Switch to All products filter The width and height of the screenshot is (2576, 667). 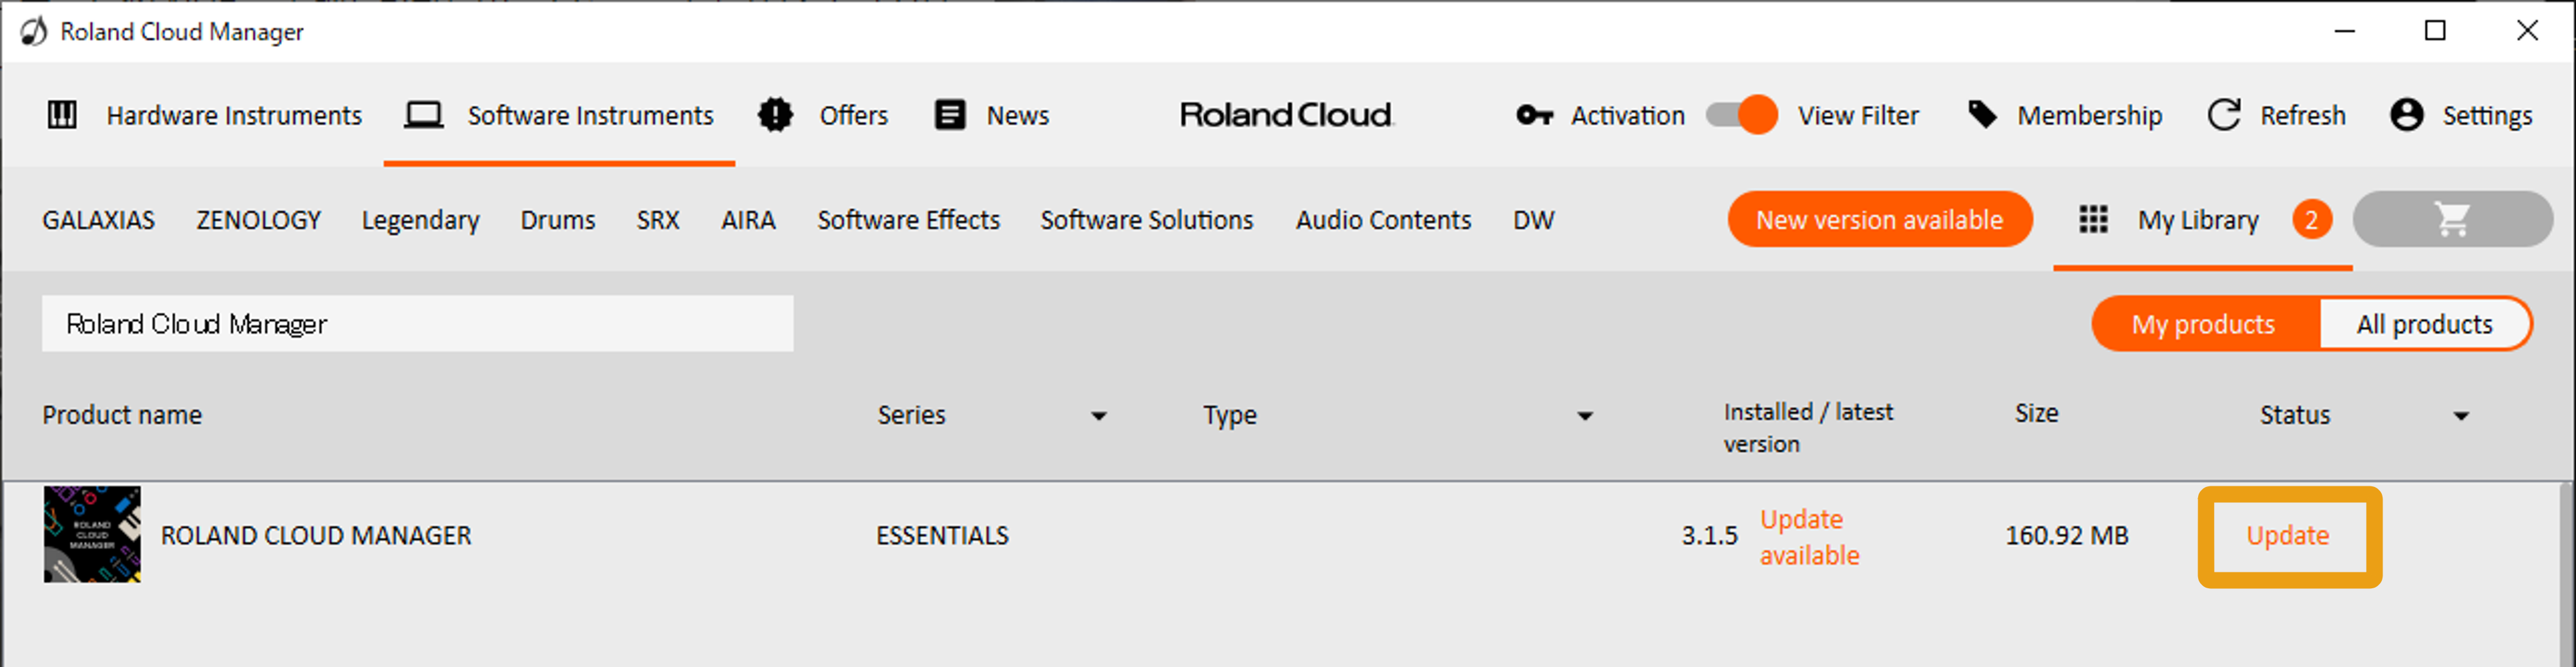[2427, 323]
